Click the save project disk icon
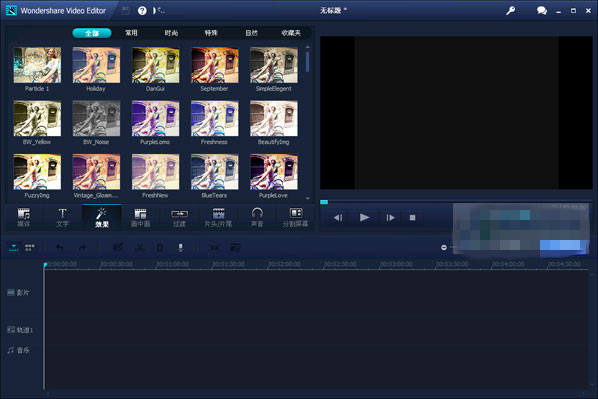This screenshot has width=598, height=399. click(125, 11)
